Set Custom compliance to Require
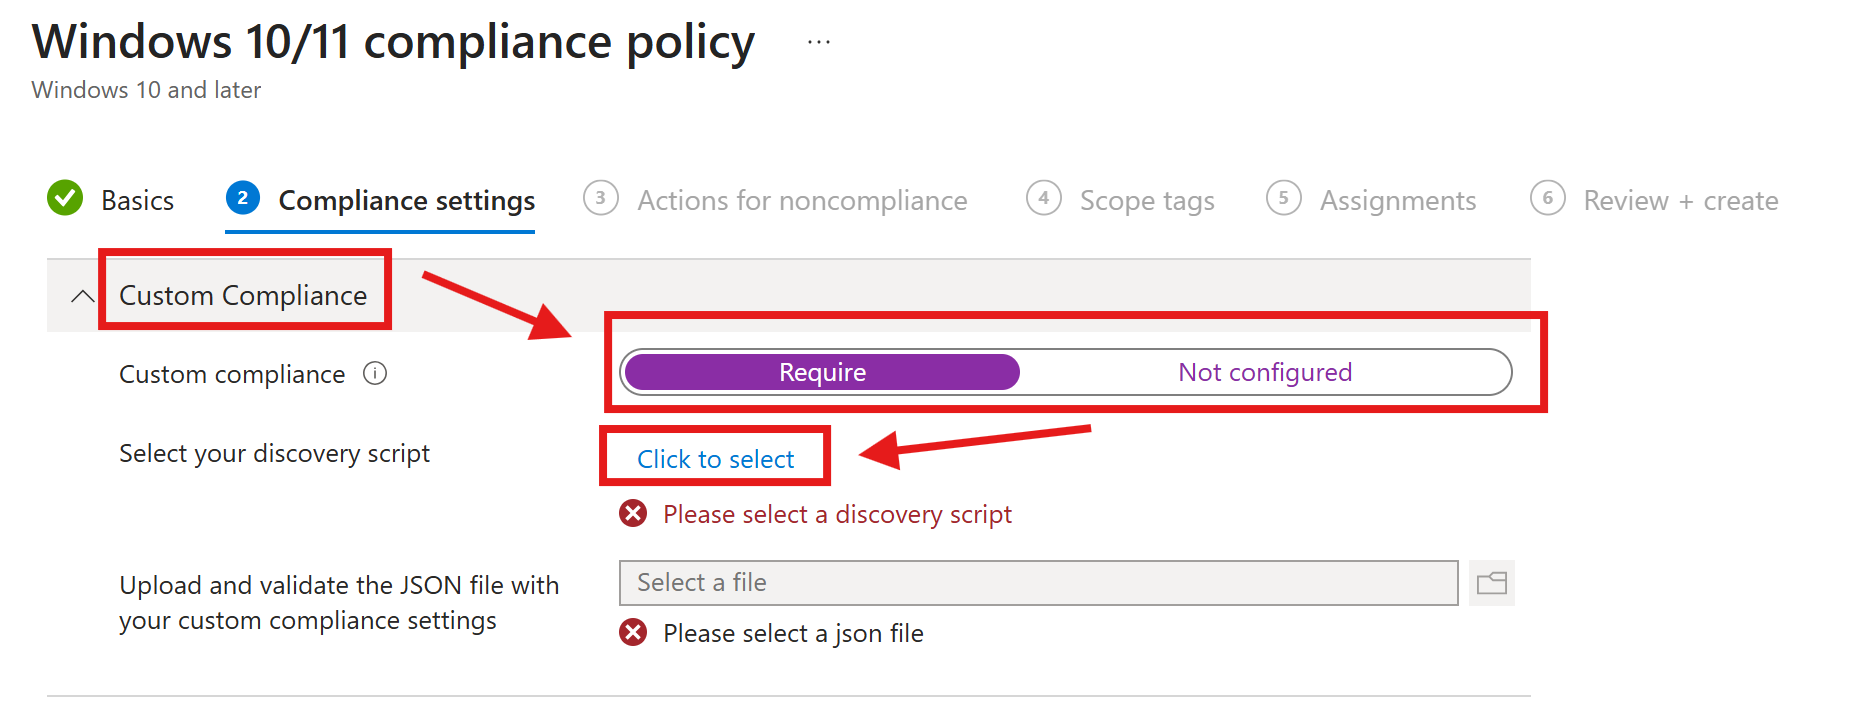Image resolution: width=1850 pixels, height=706 pixels. tap(822, 372)
